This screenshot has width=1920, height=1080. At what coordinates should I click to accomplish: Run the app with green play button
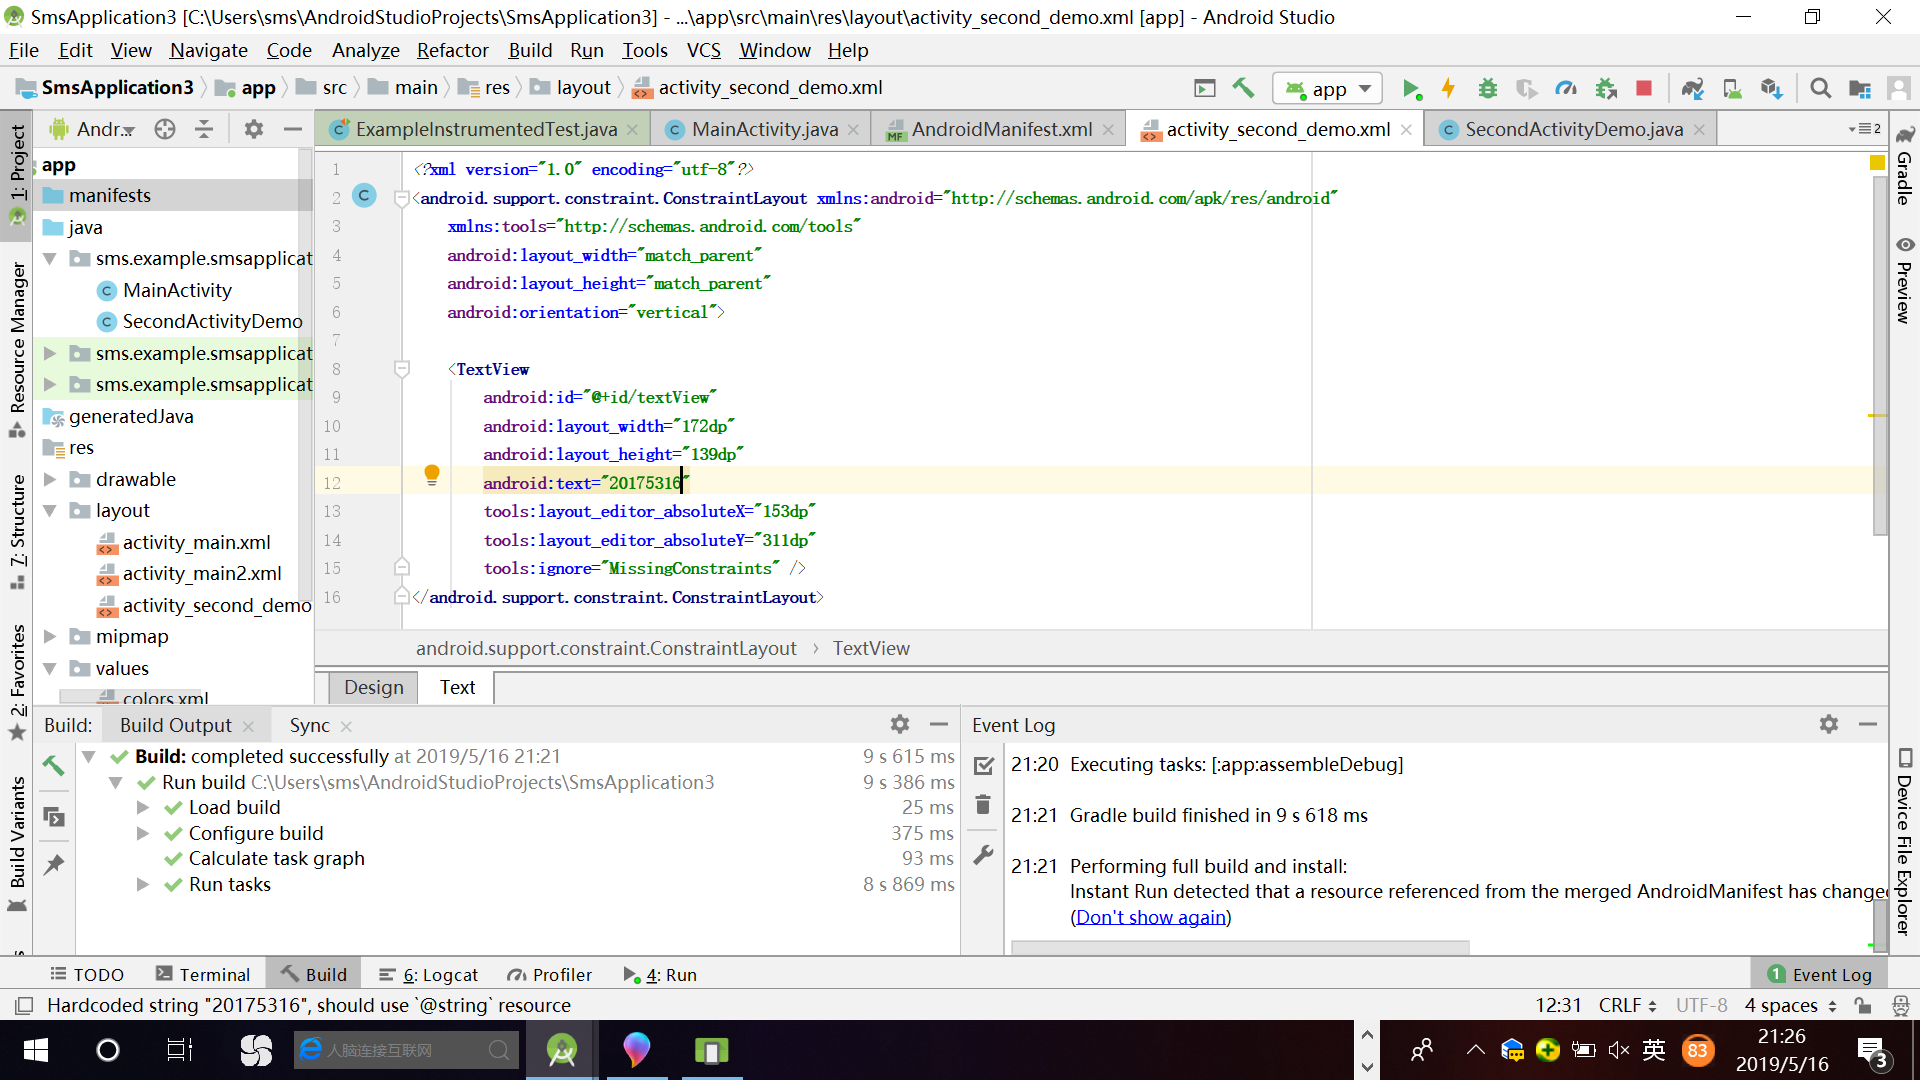[x=1411, y=88]
